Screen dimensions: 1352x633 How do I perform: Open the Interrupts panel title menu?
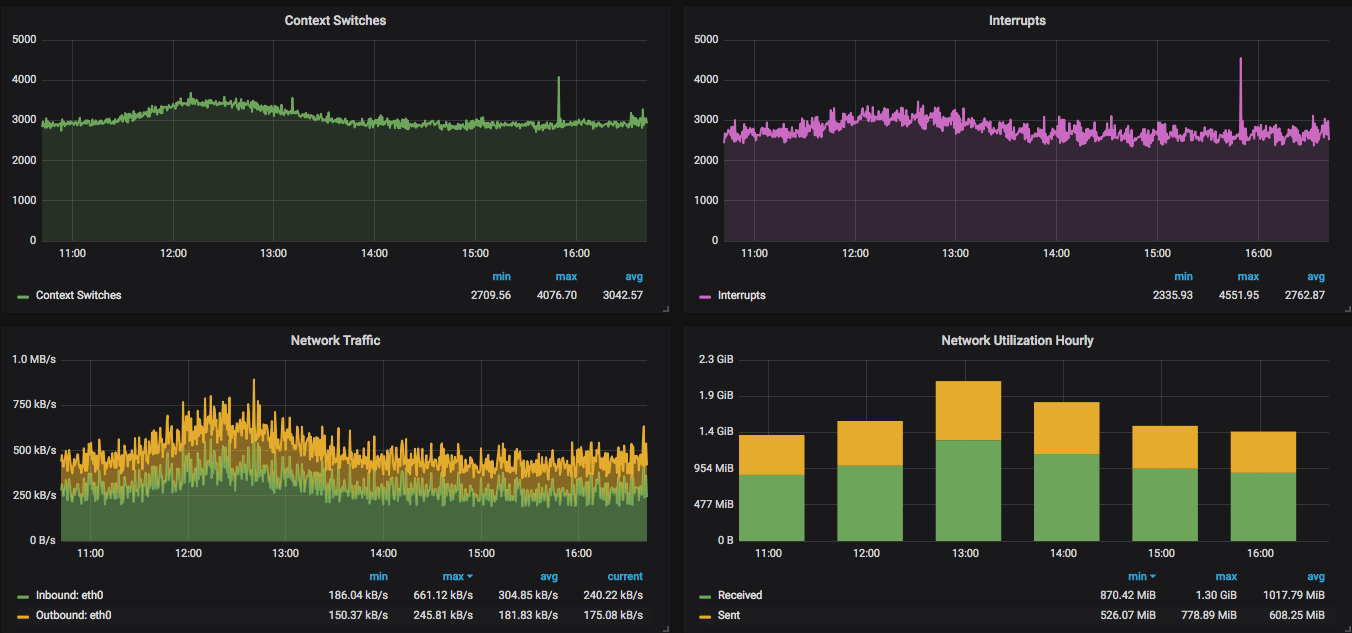pyautogui.click(x=1017, y=20)
